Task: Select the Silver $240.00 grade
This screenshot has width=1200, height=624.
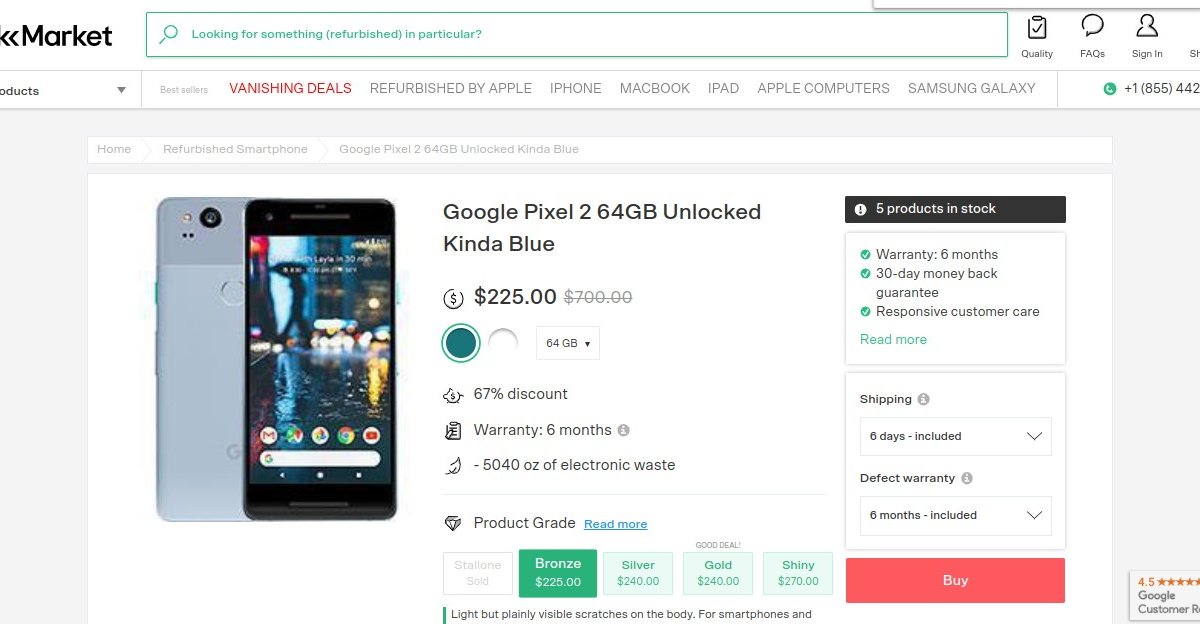Action: coord(638,573)
